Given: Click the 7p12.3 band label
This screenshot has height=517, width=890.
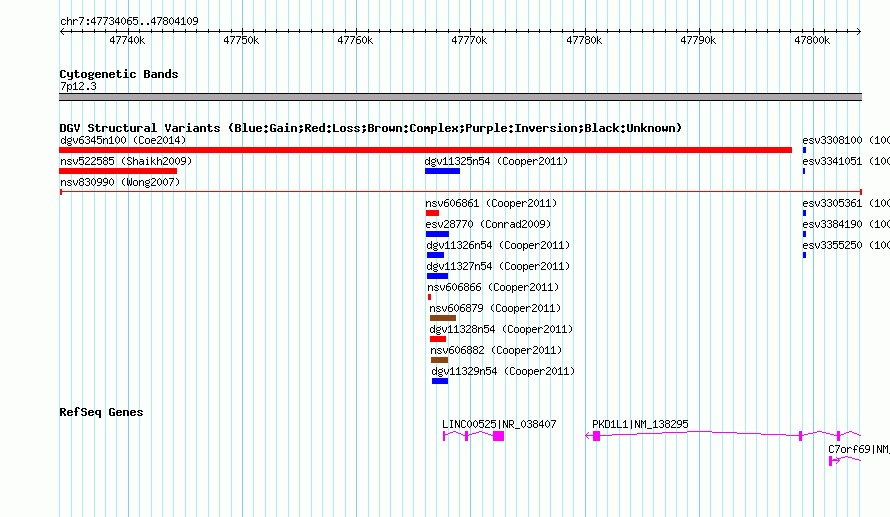Looking at the screenshot, I should 78,86.
